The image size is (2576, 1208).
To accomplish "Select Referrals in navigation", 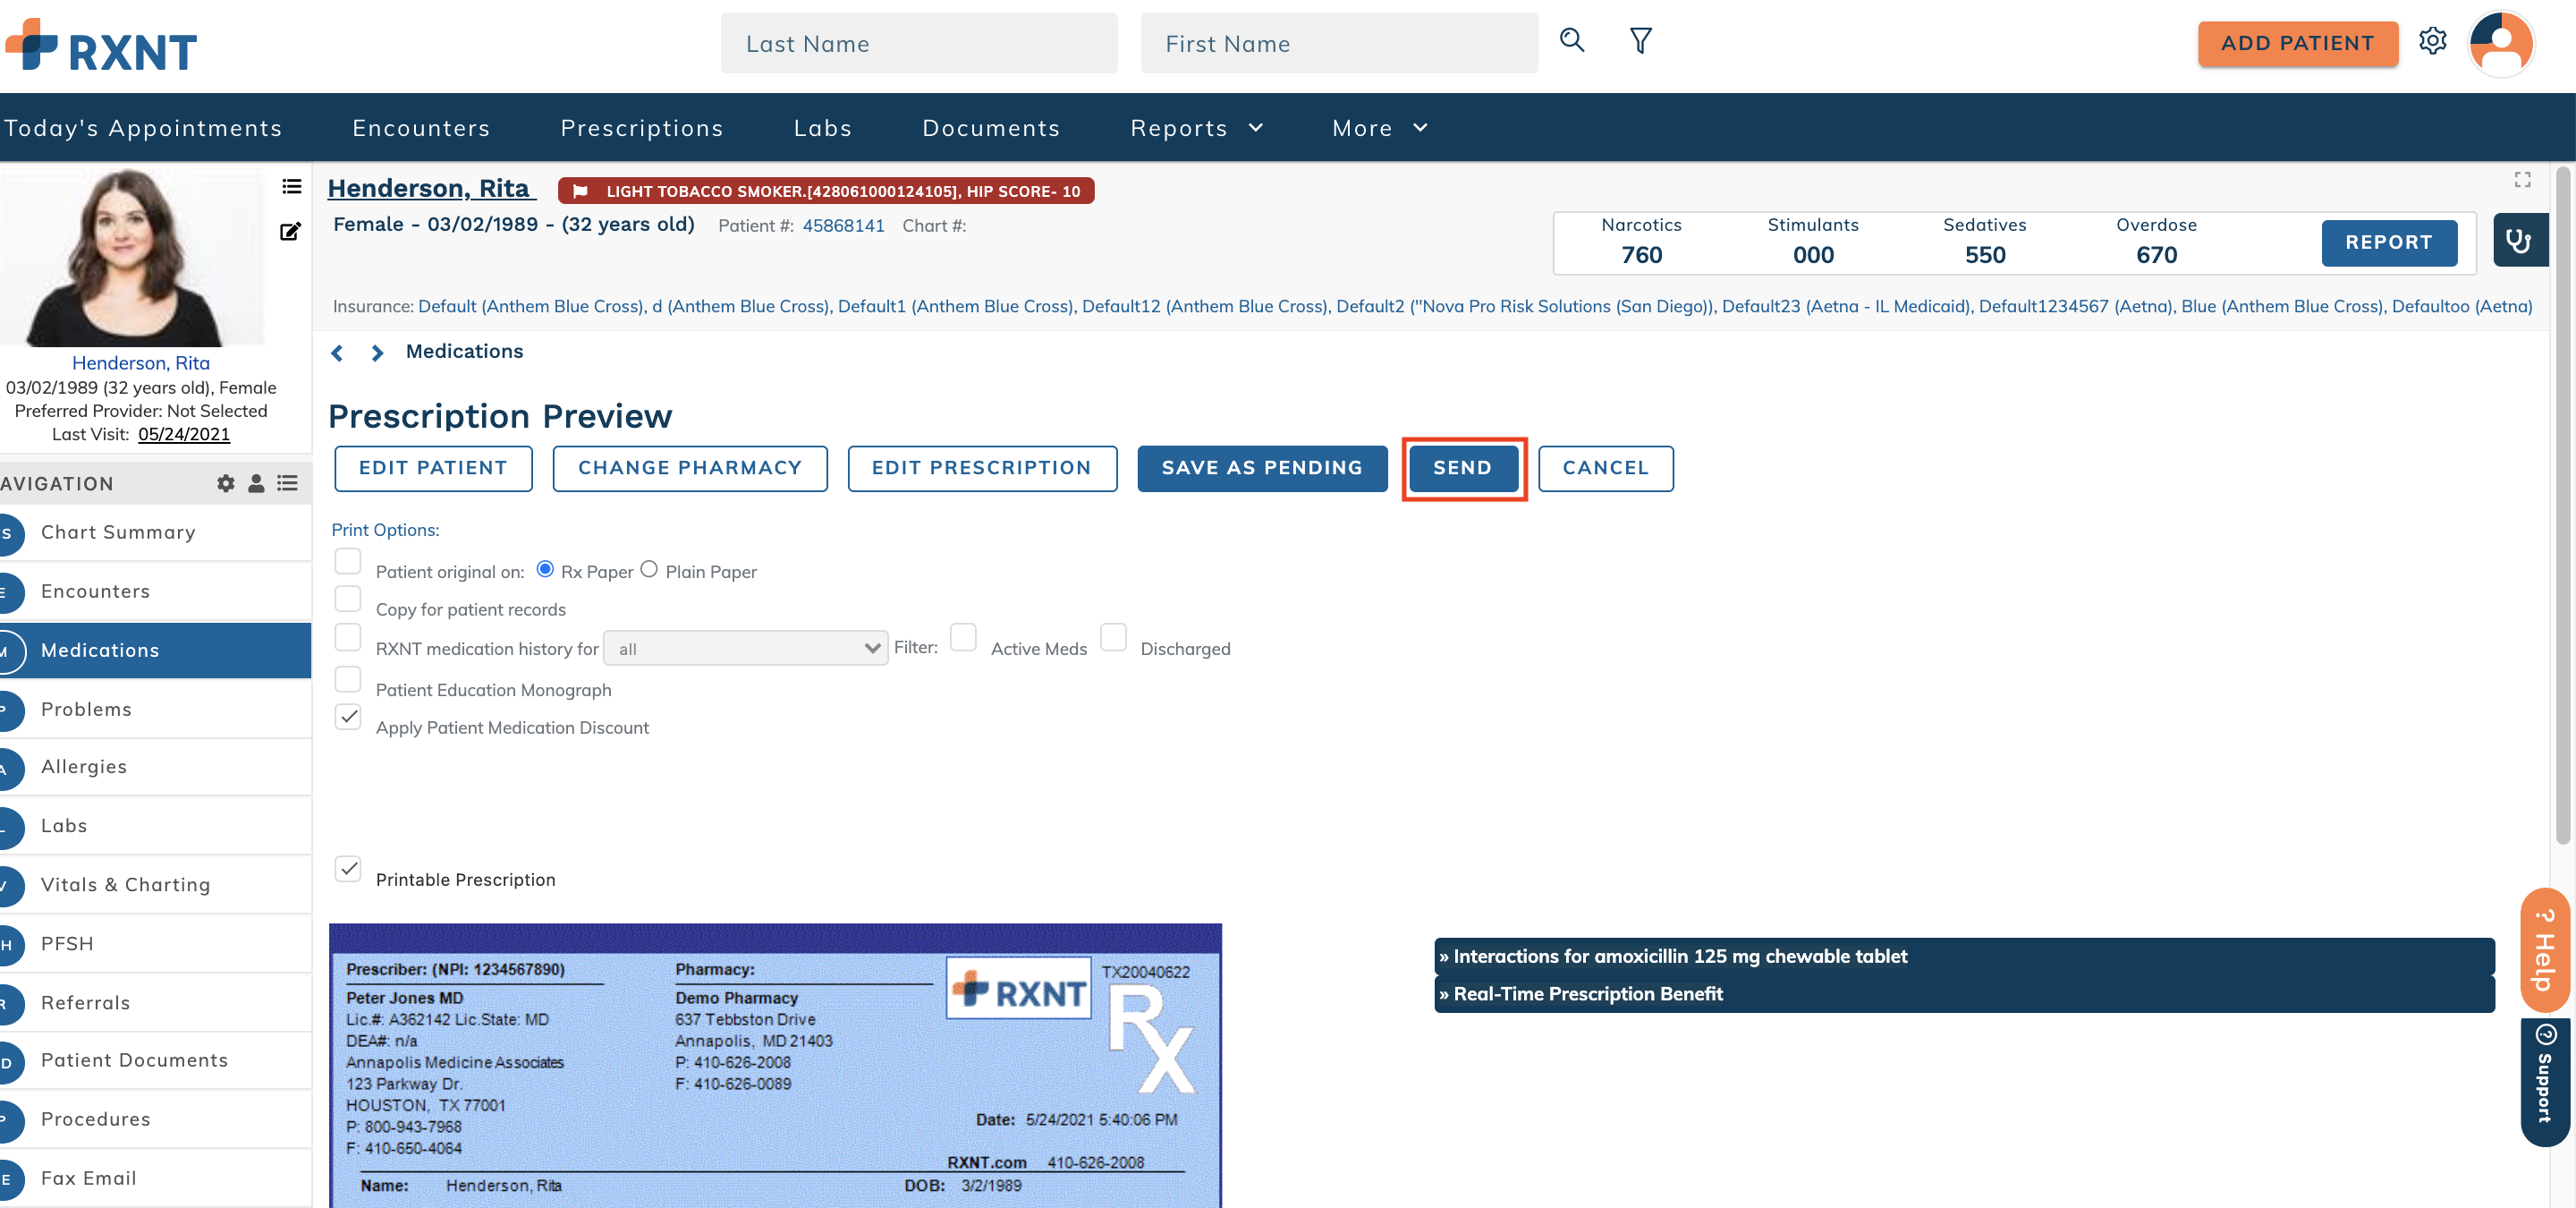I will (155, 1003).
